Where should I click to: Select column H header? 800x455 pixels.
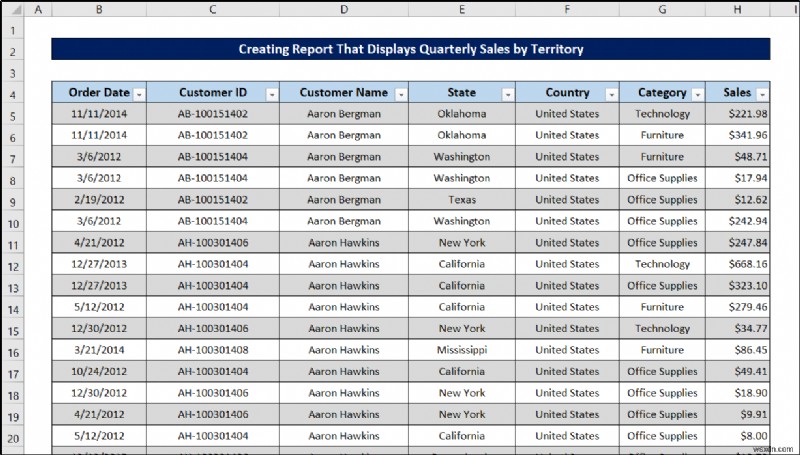(738, 9)
